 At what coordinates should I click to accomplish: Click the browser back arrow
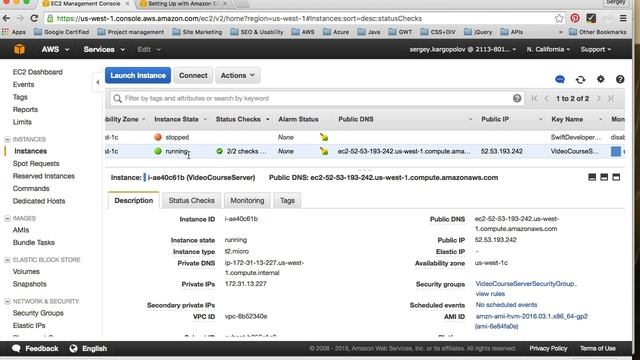pos(6,18)
